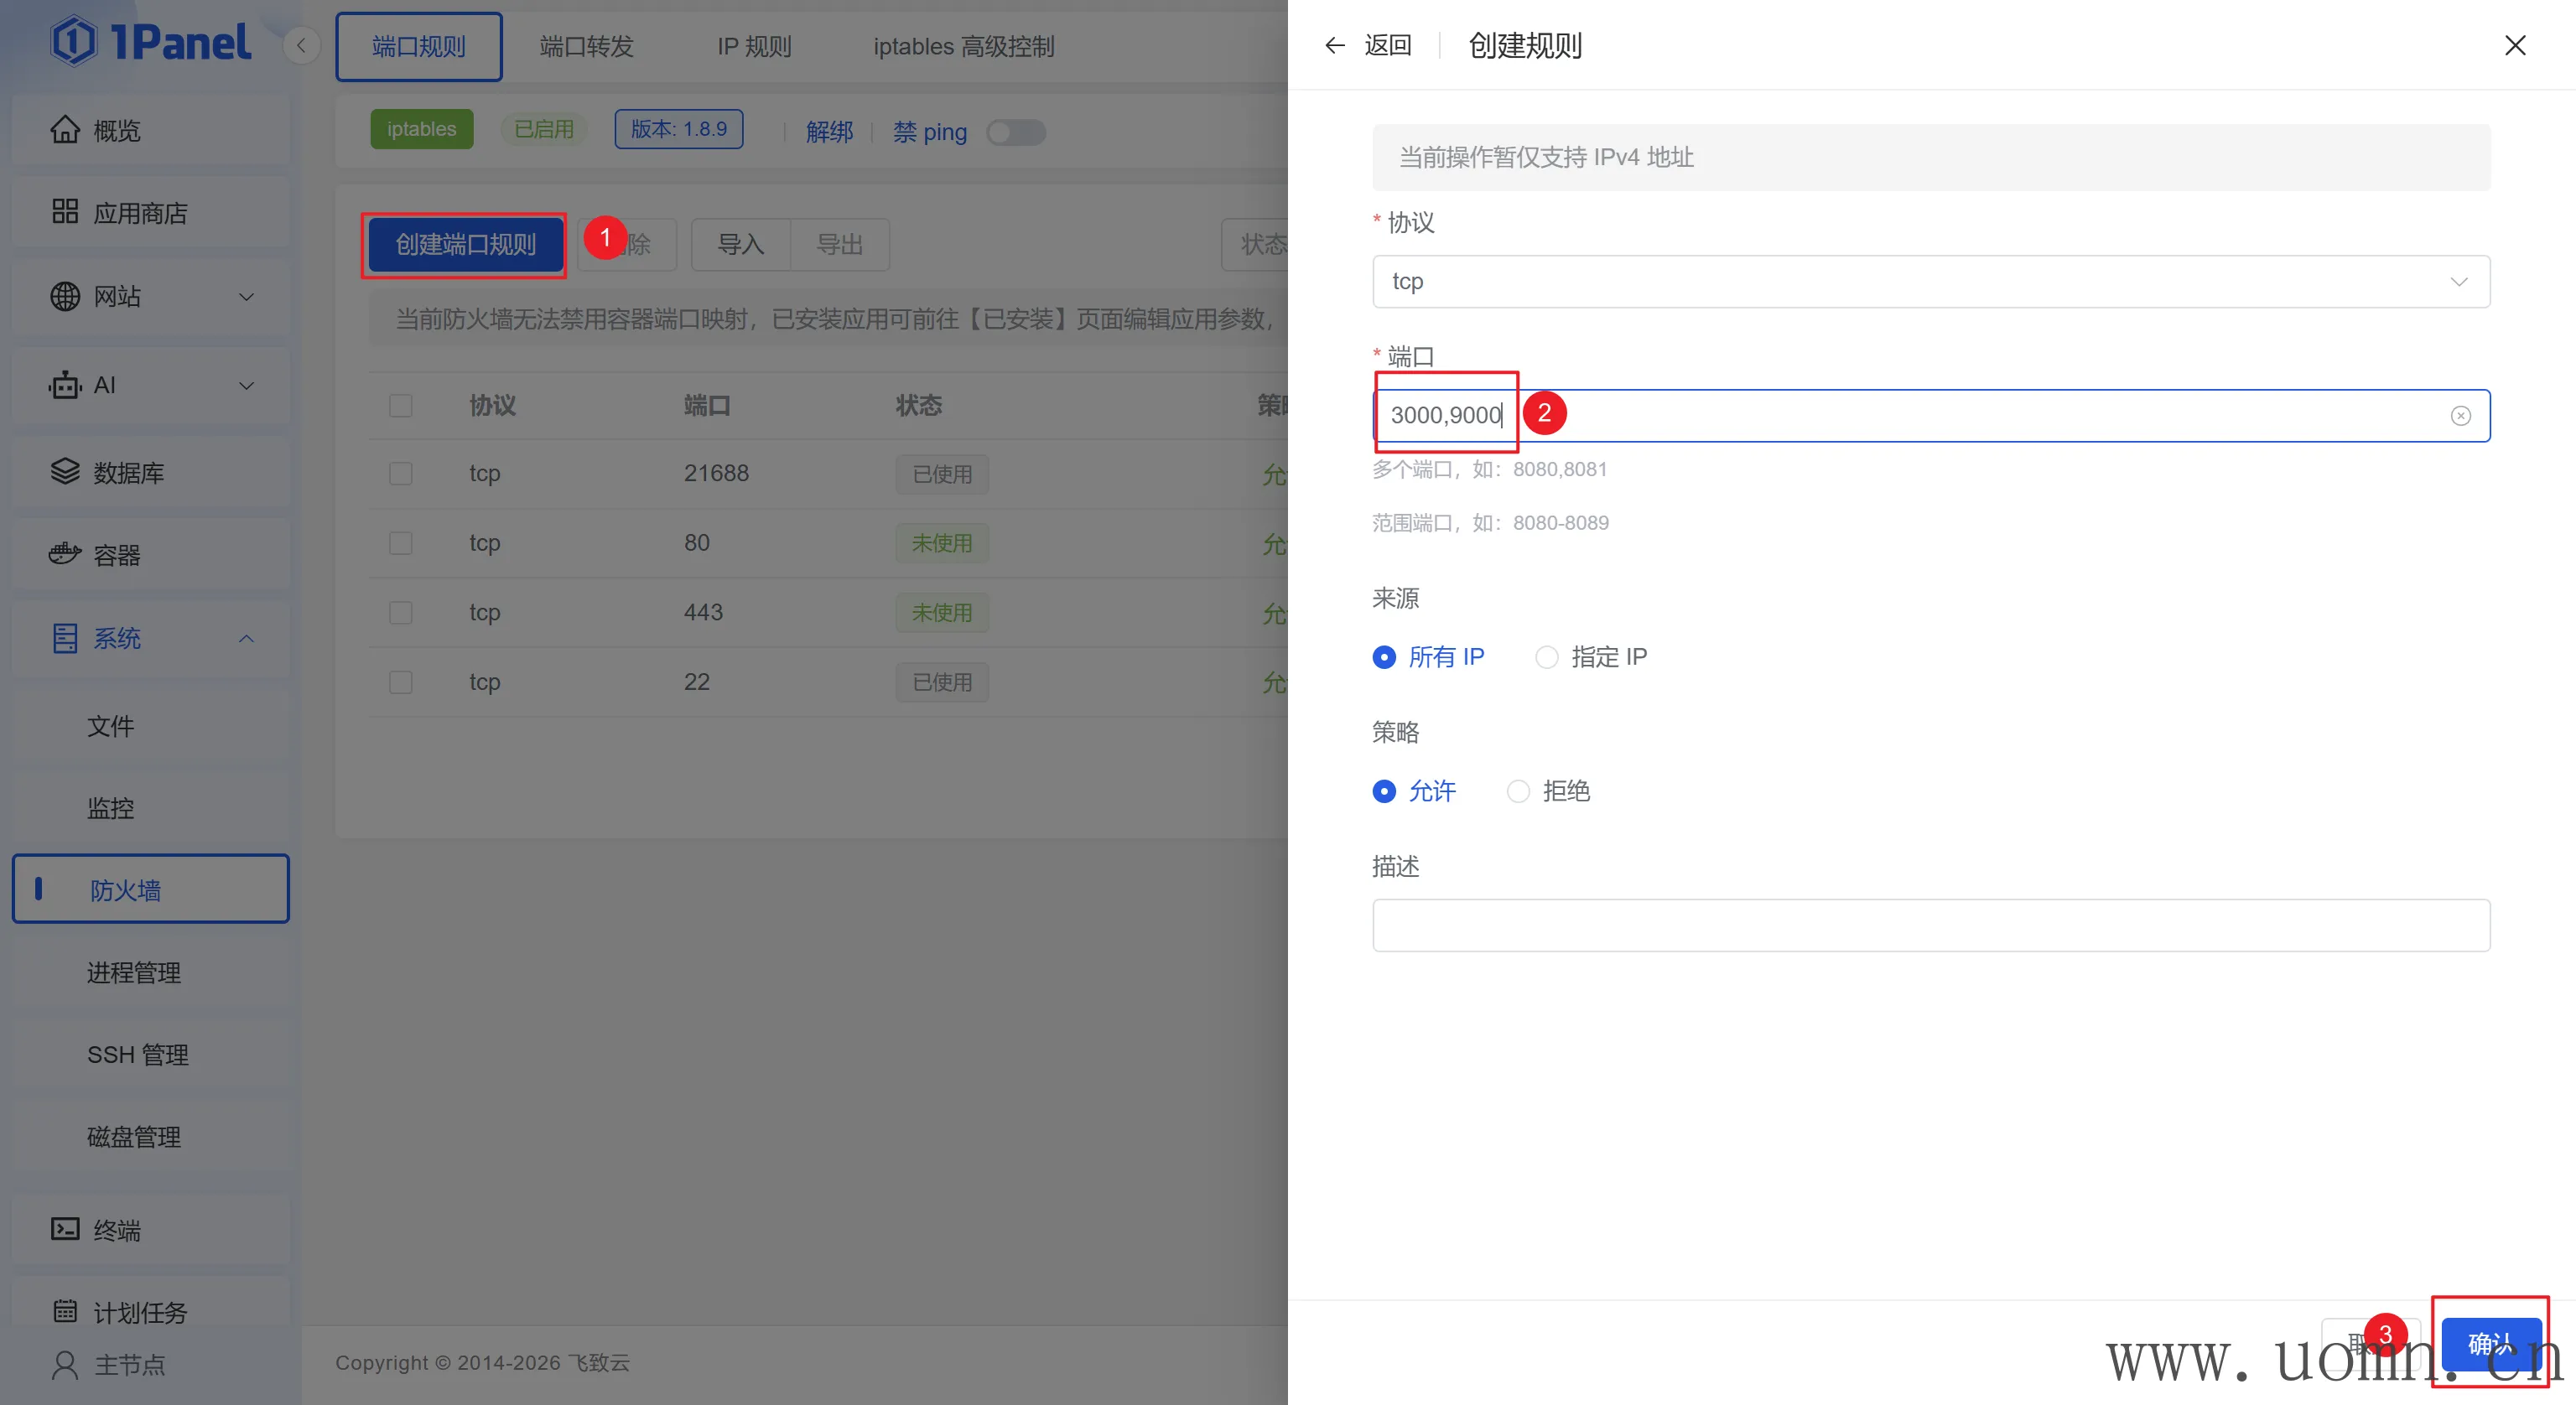Click the overview home icon
Image resolution: width=2576 pixels, height=1405 pixels.
click(x=65, y=130)
